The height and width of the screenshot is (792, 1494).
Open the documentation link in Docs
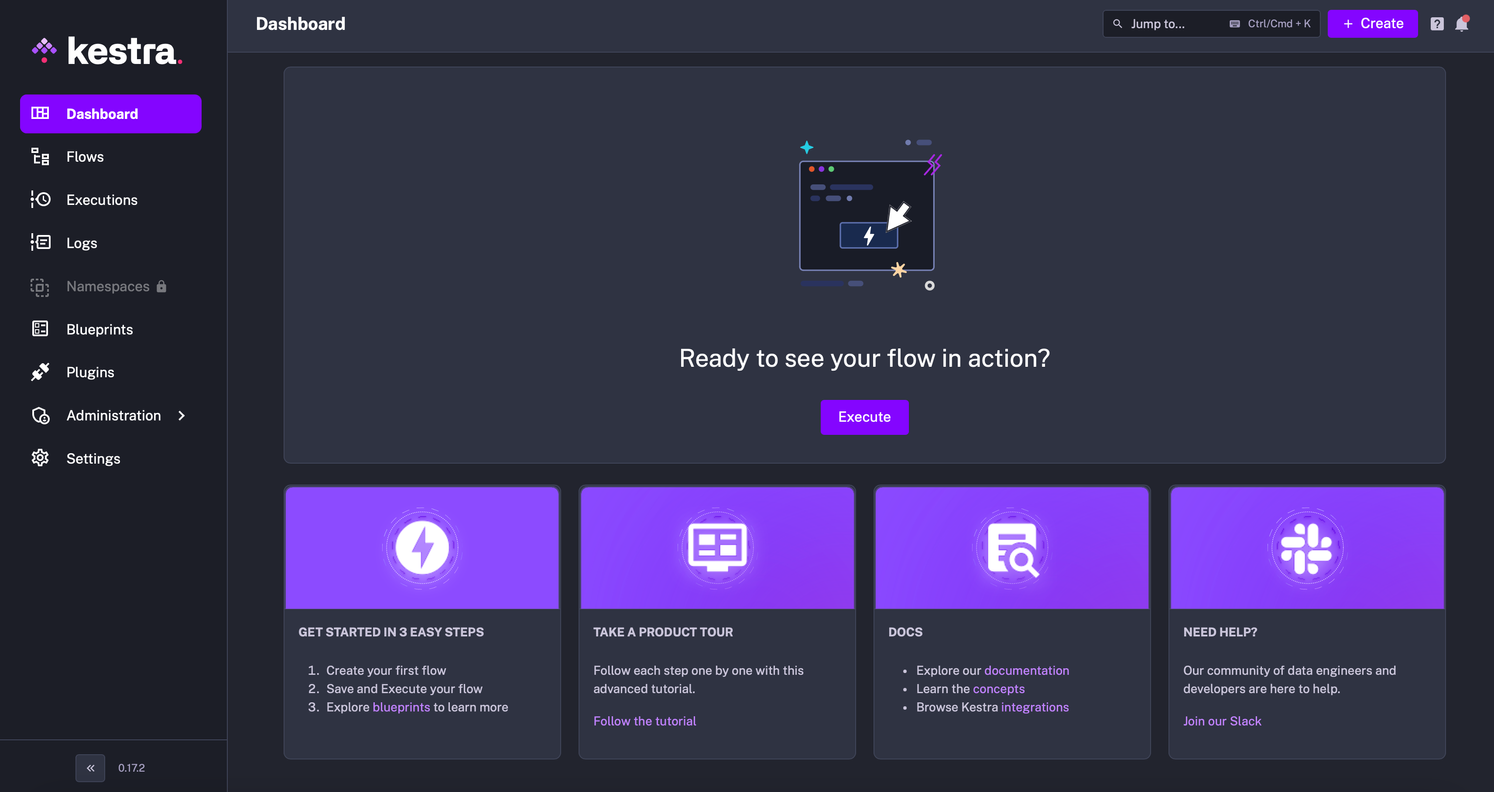1026,671
